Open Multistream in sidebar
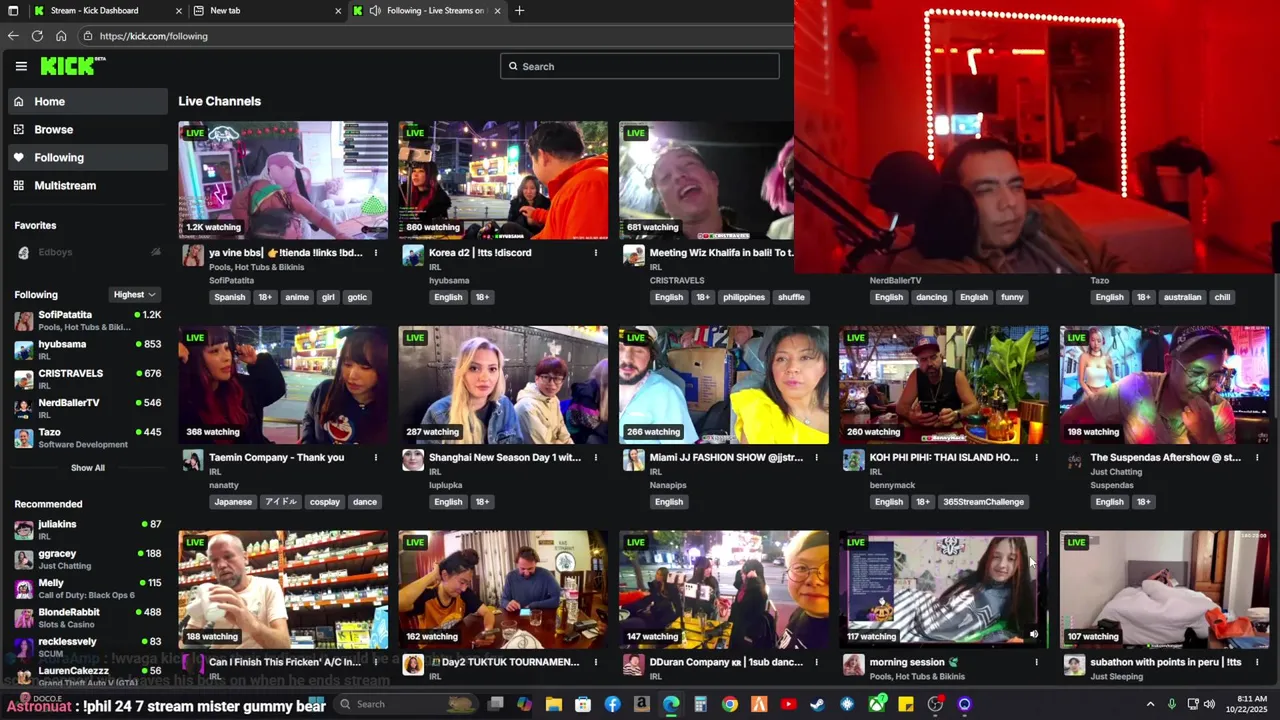Viewport: 1280px width, 720px height. [x=88, y=185]
